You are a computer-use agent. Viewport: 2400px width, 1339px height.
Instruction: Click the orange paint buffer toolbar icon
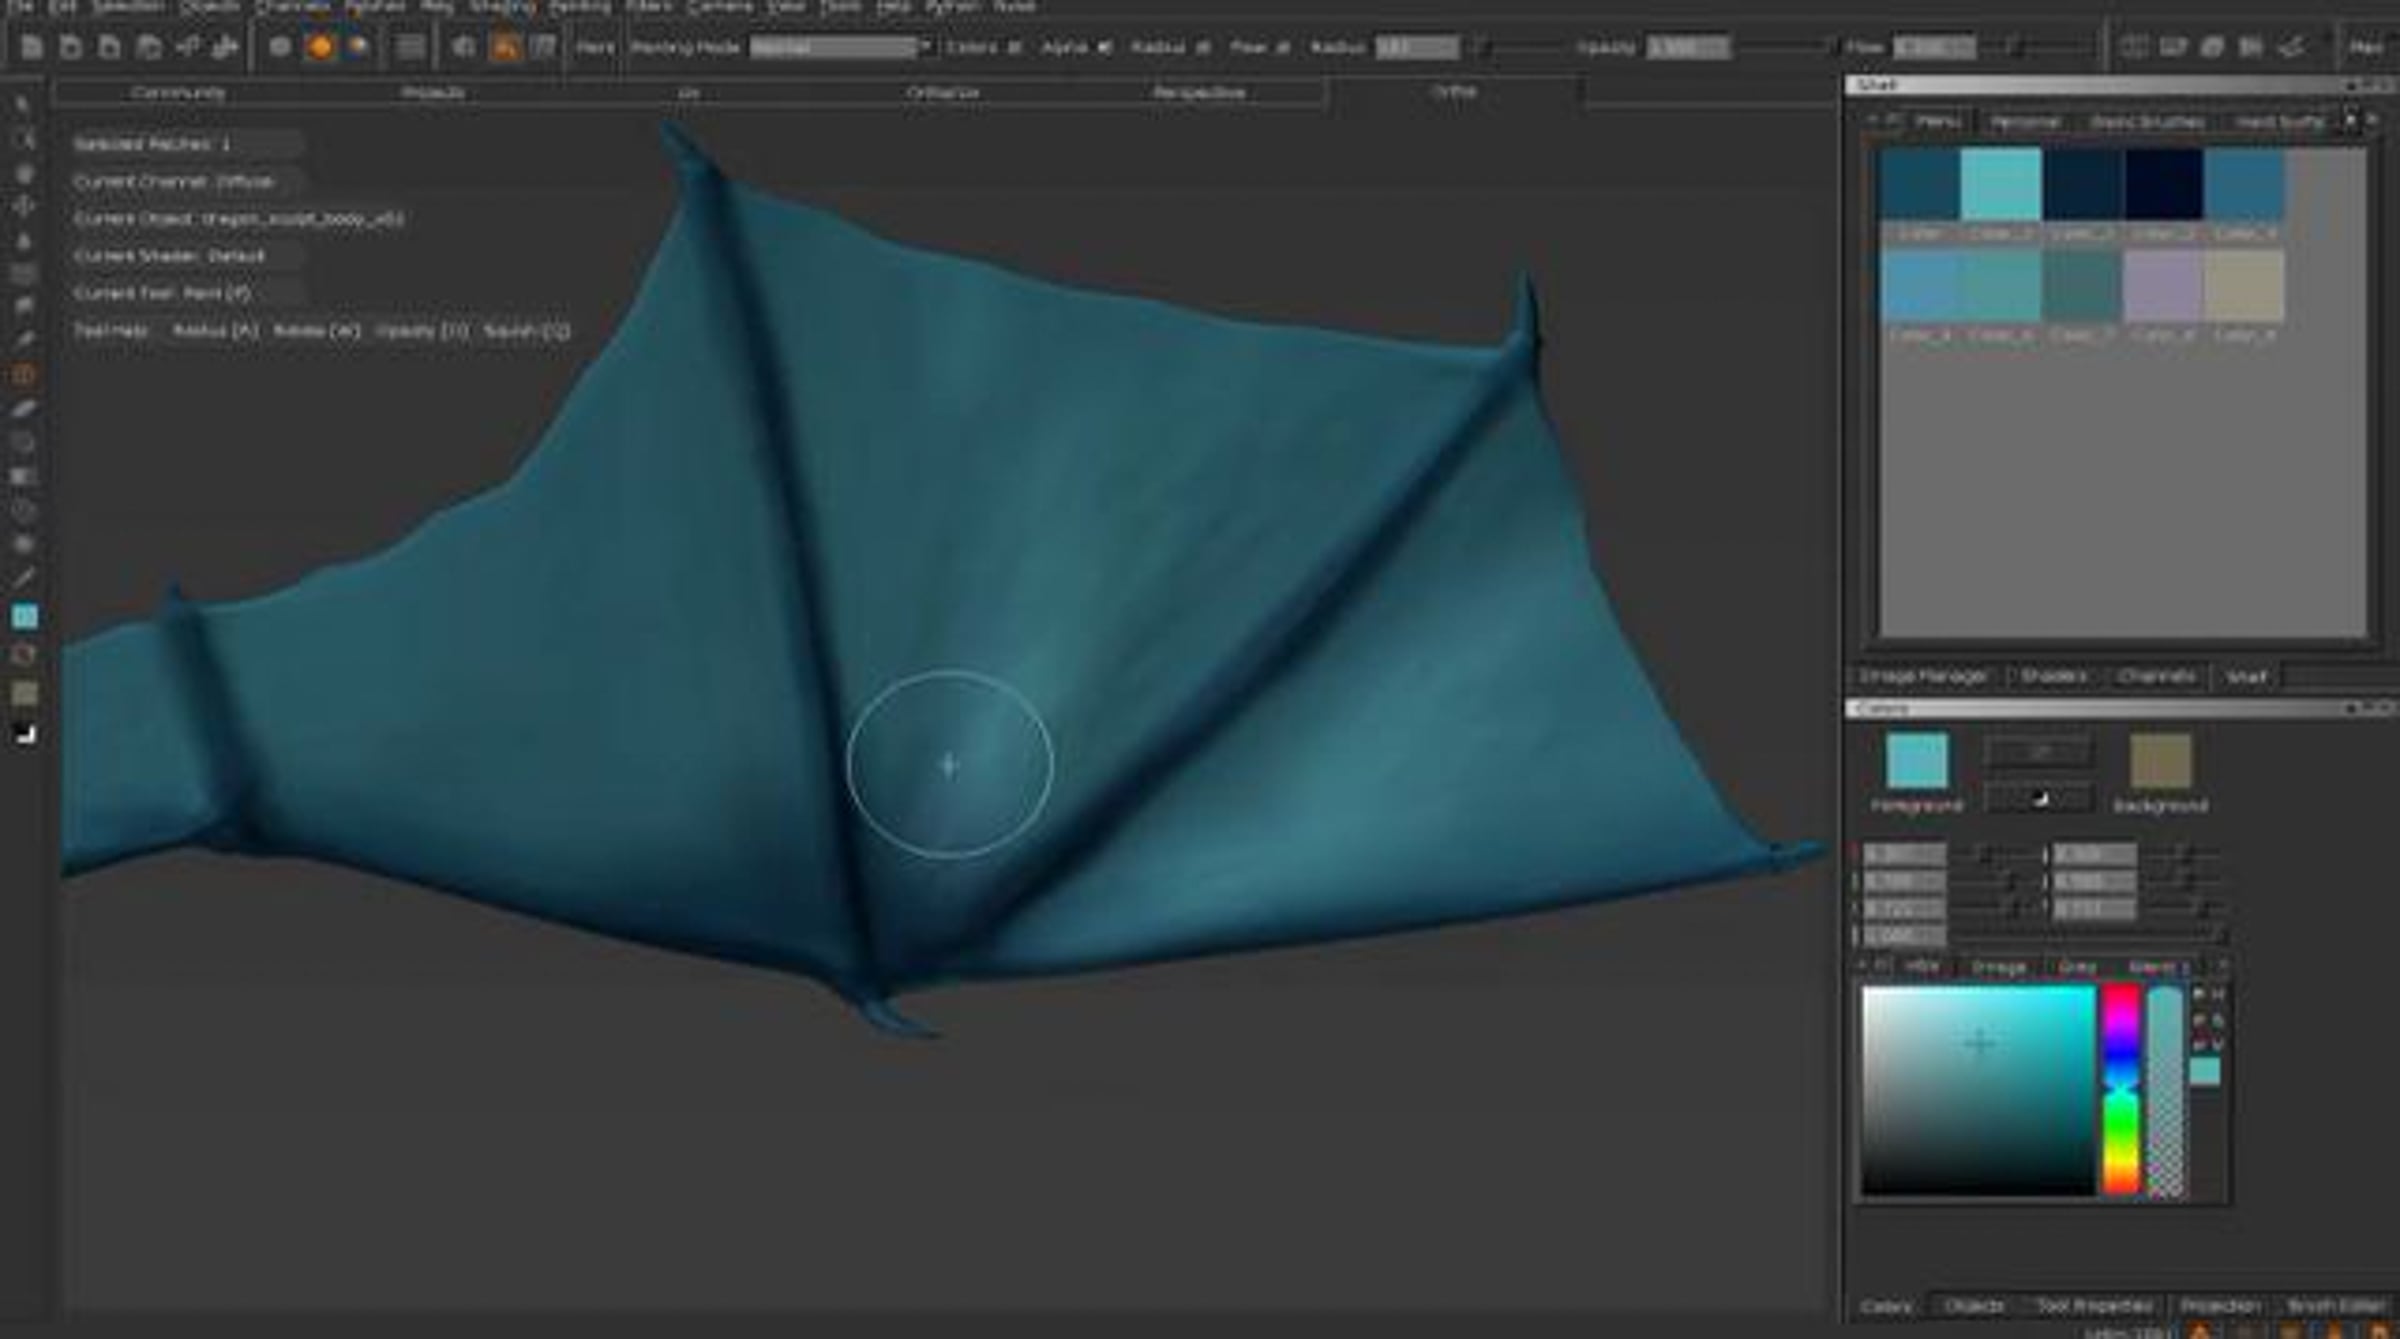click(x=505, y=47)
